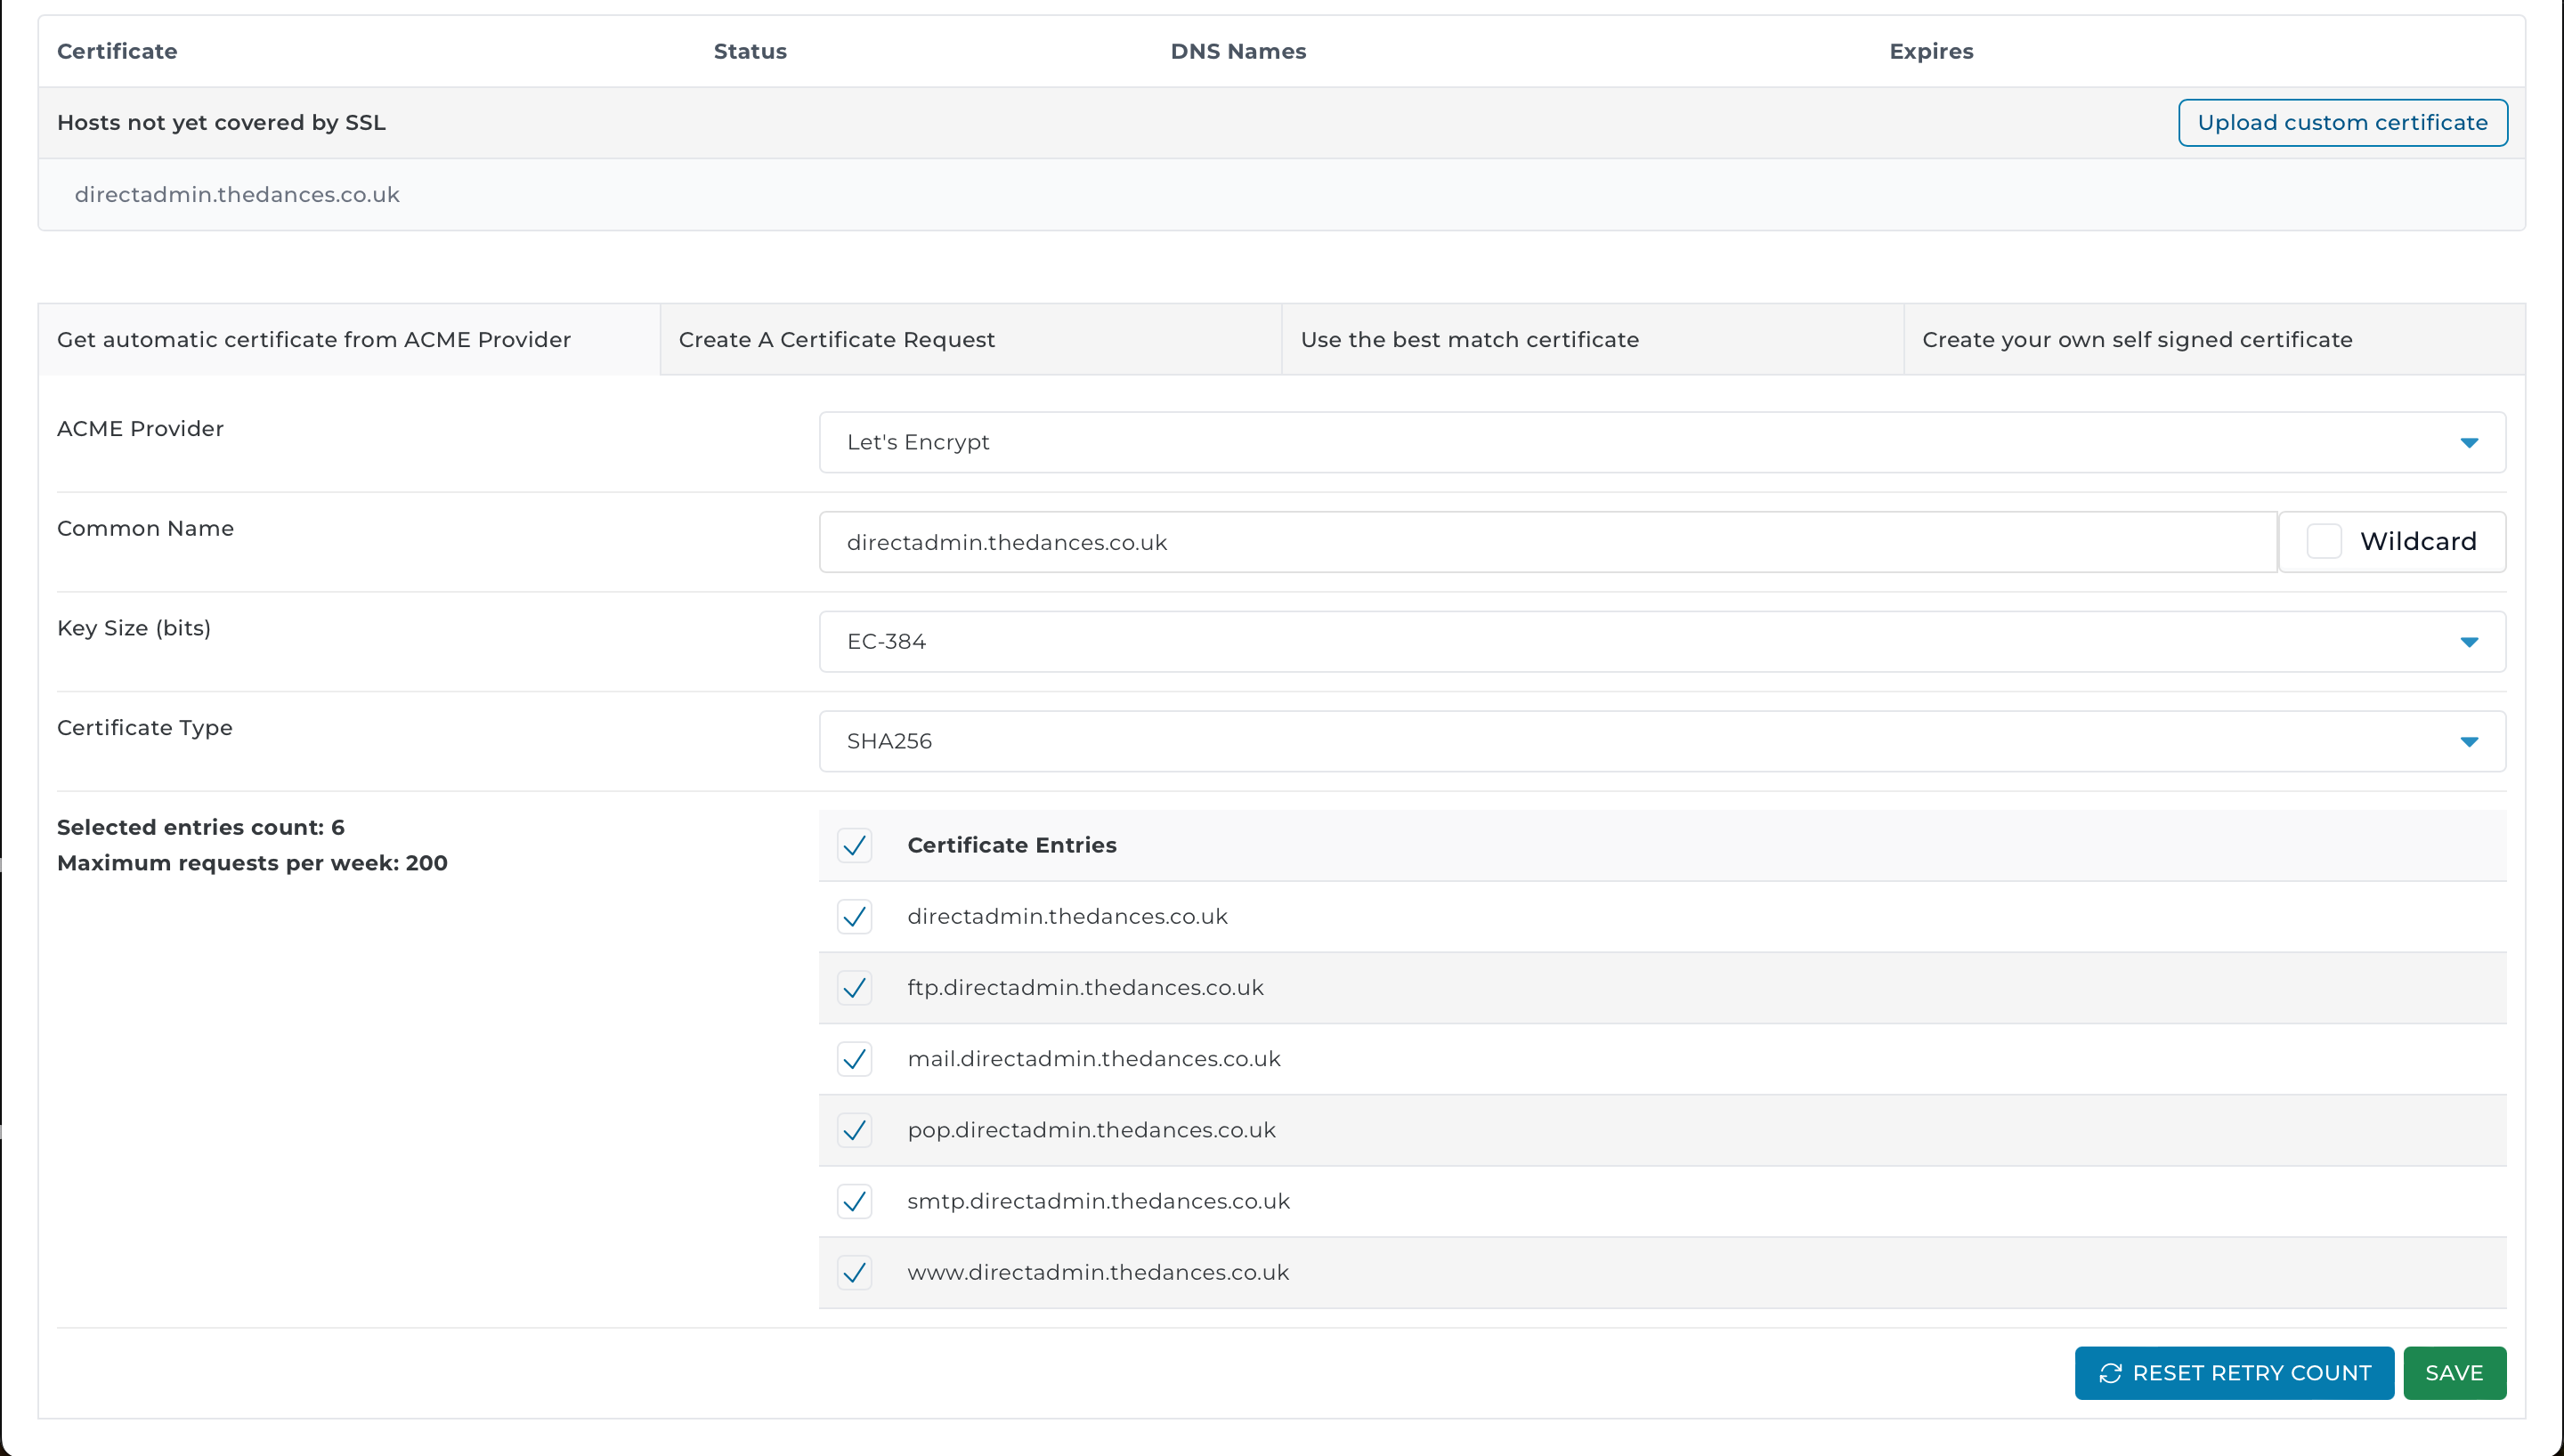Select Get automatic certificate from ACME Provider tab
The image size is (2564, 1456).
coord(349,340)
